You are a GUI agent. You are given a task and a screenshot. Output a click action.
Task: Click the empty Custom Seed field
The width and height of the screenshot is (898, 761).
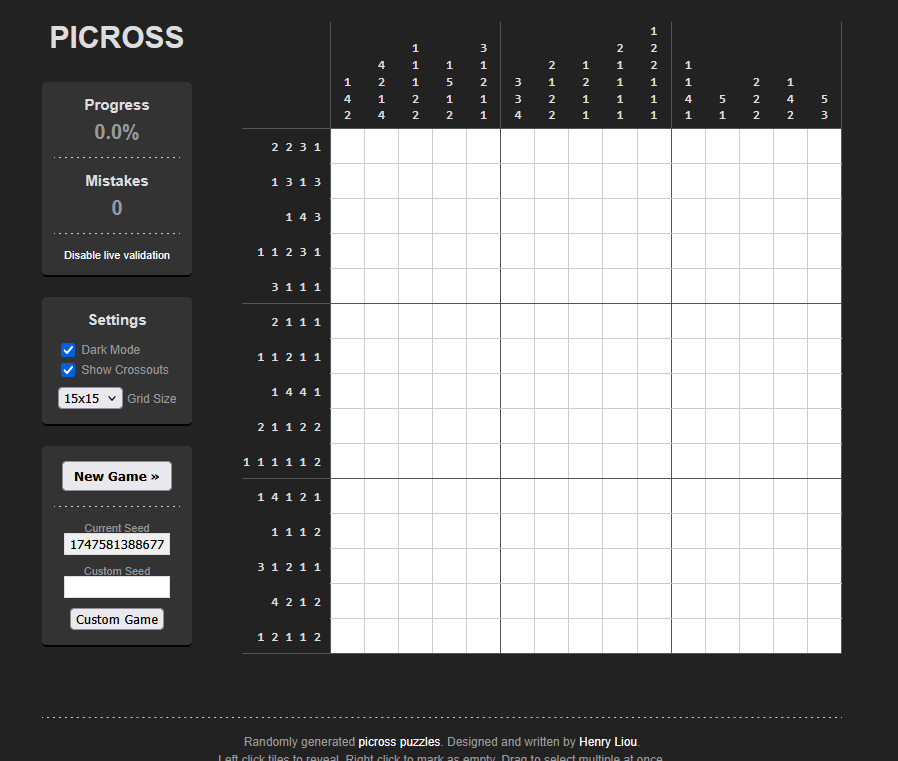[117, 587]
